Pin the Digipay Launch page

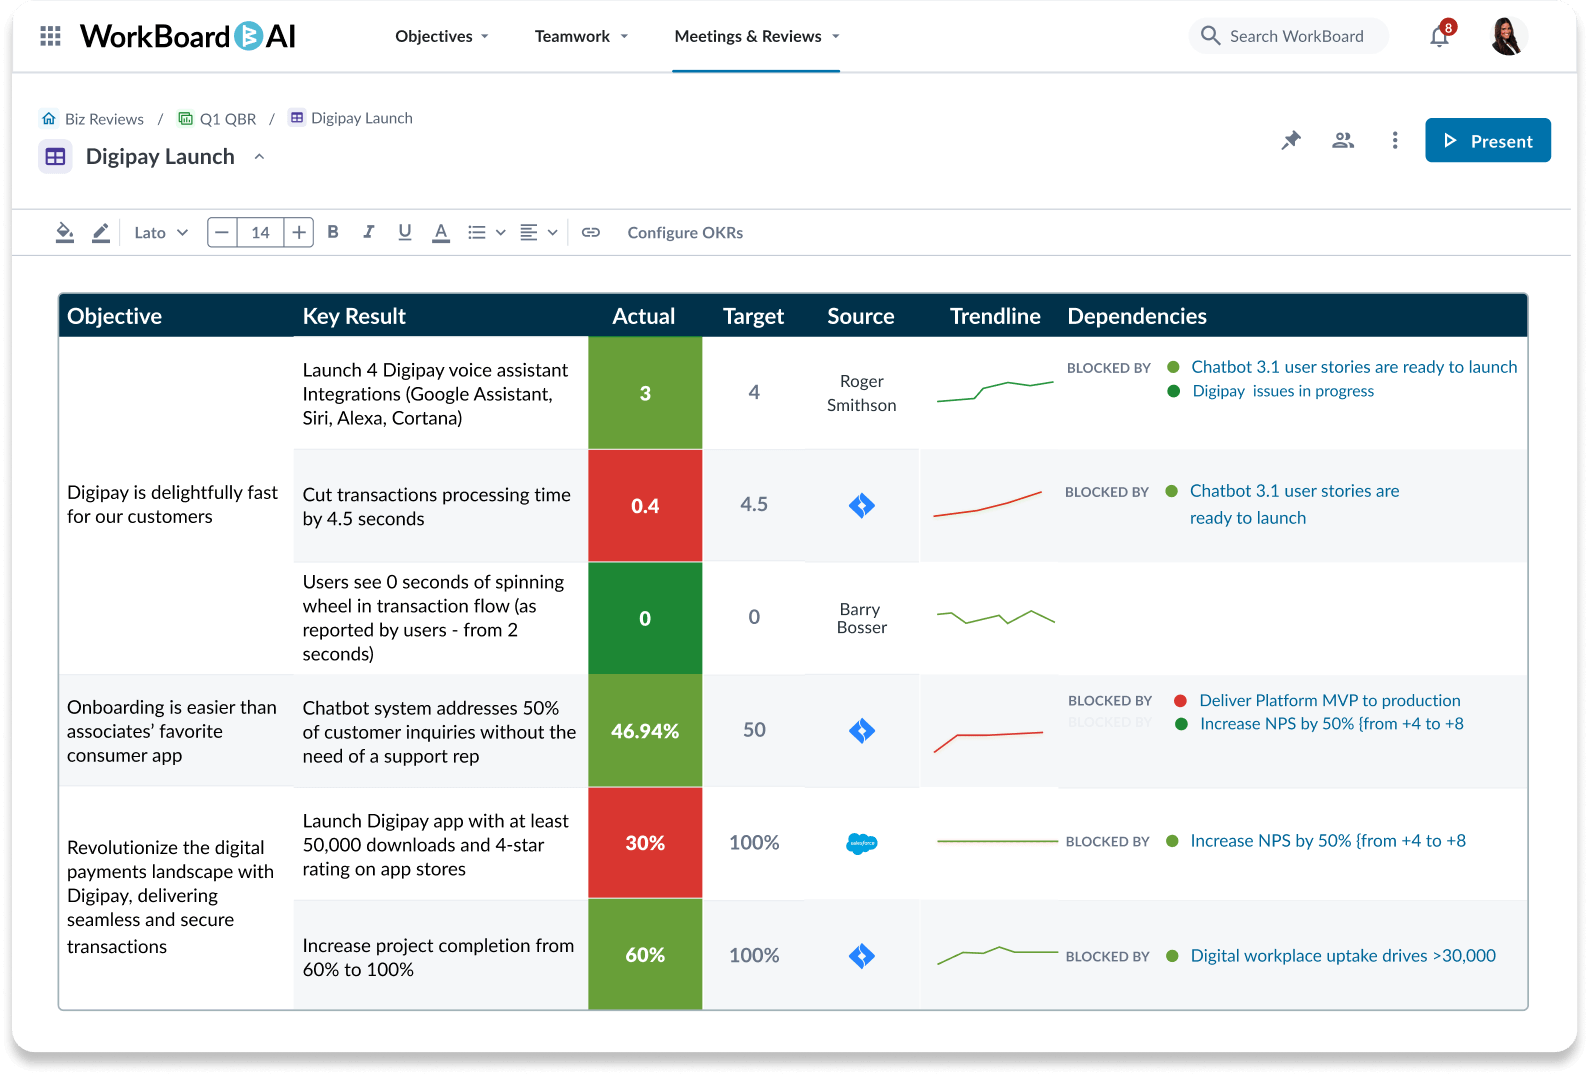coord(1291,140)
